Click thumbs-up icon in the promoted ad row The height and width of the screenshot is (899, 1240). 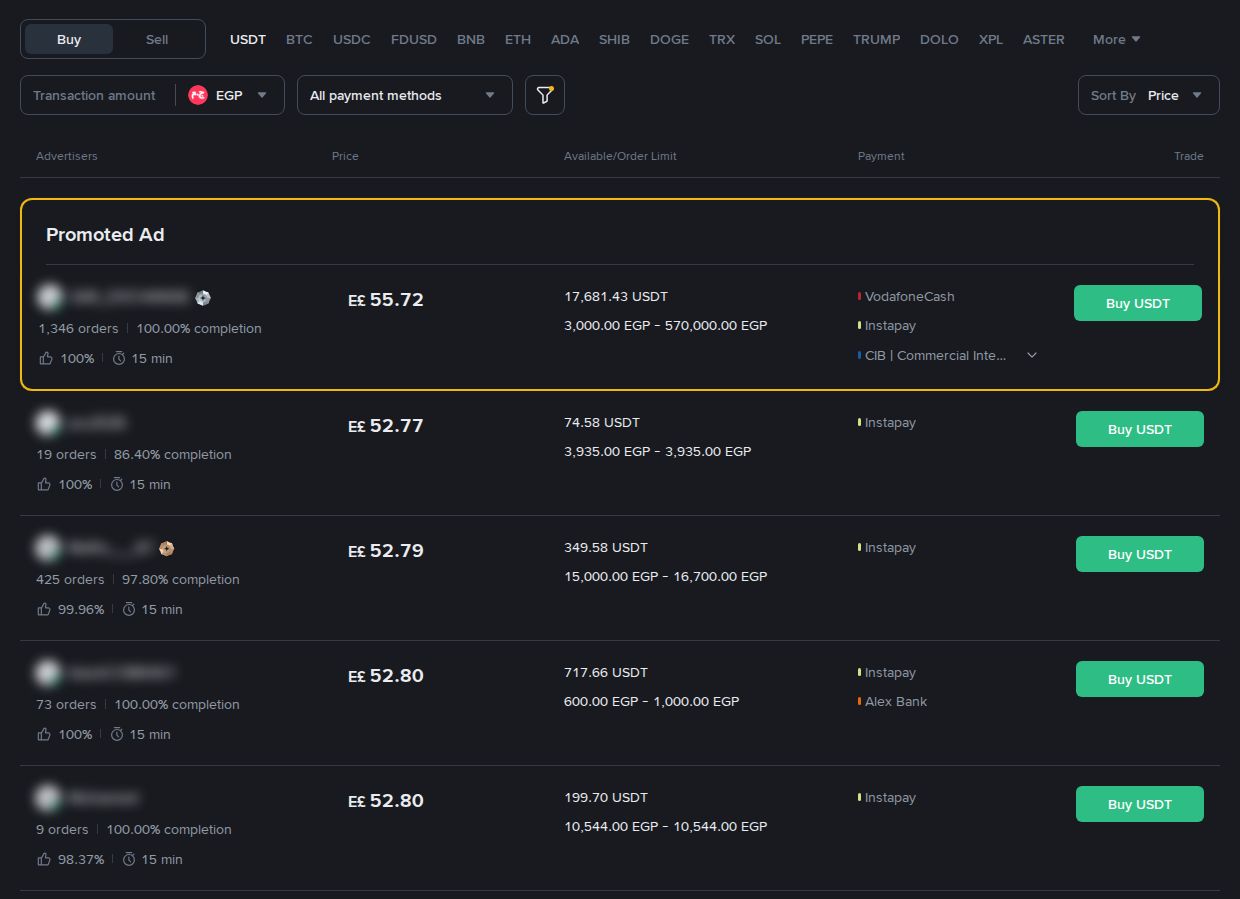45,358
